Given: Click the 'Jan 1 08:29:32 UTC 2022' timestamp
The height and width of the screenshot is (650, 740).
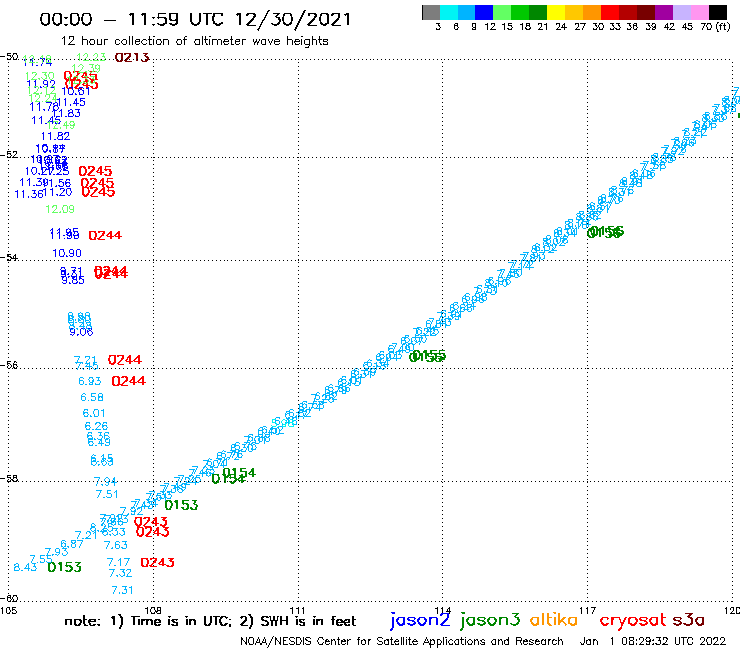Looking at the screenshot, I should tap(652, 641).
